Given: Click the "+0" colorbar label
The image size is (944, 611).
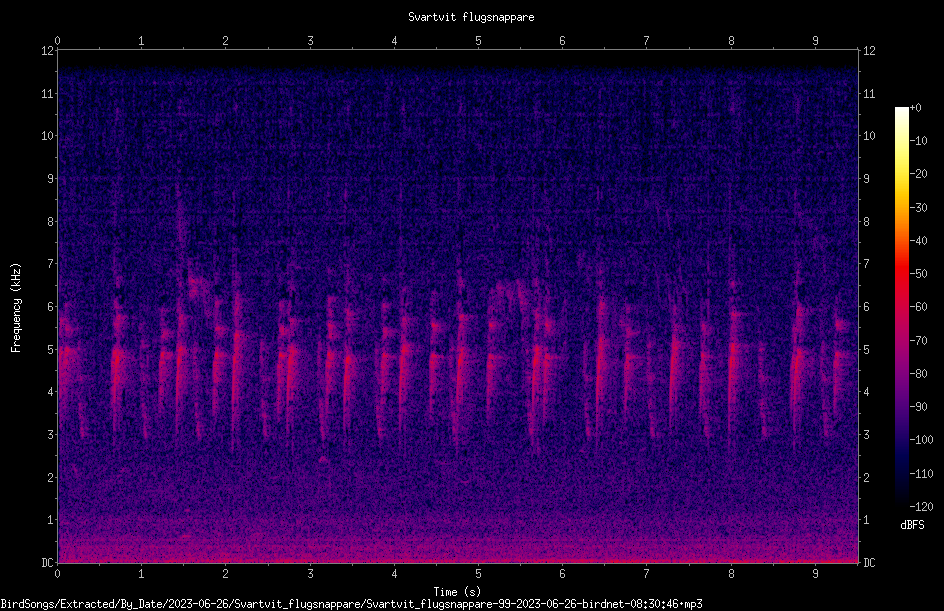Looking at the screenshot, I should [915, 108].
